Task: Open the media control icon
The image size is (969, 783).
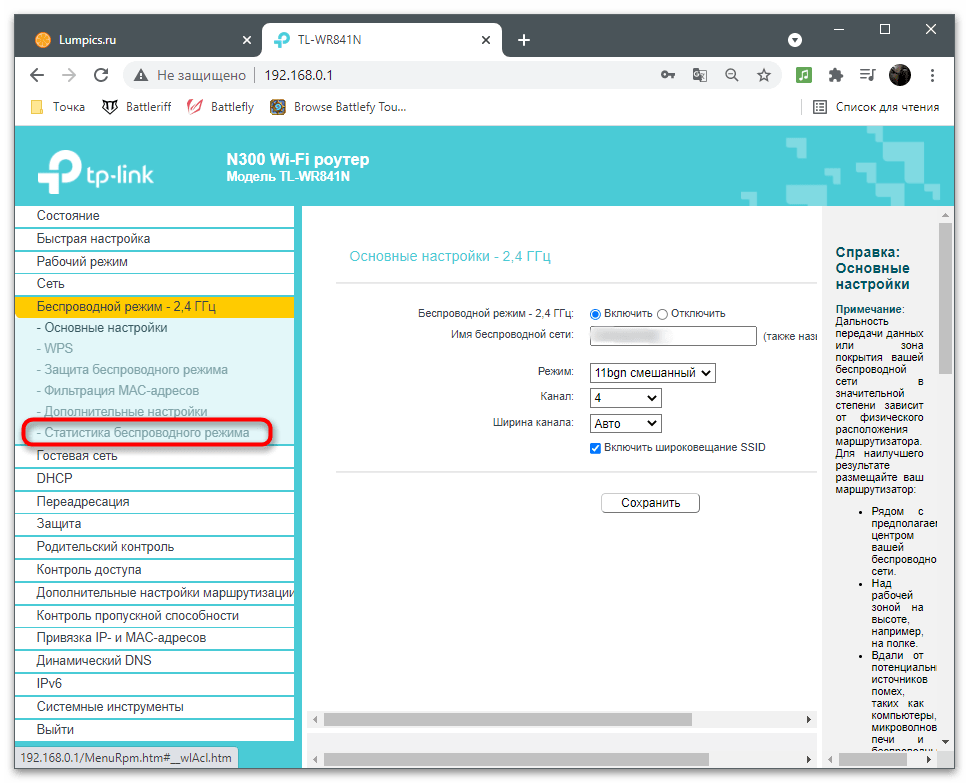Action: (x=868, y=75)
